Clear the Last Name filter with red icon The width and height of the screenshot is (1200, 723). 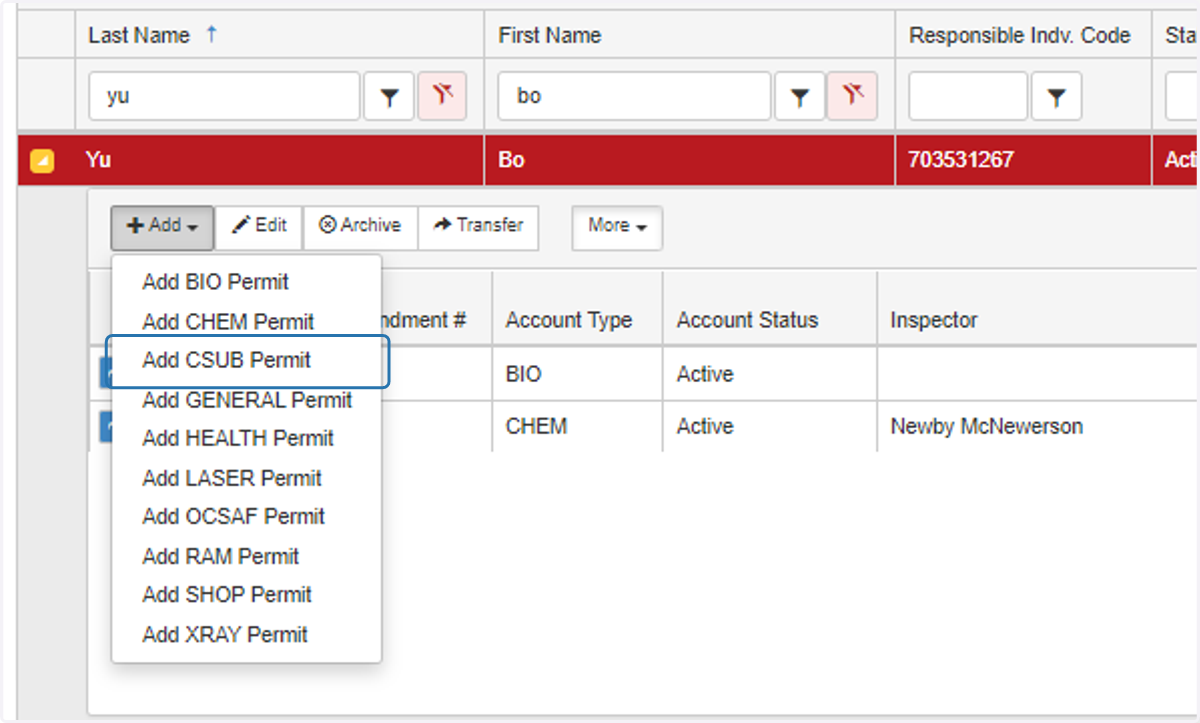click(x=442, y=96)
